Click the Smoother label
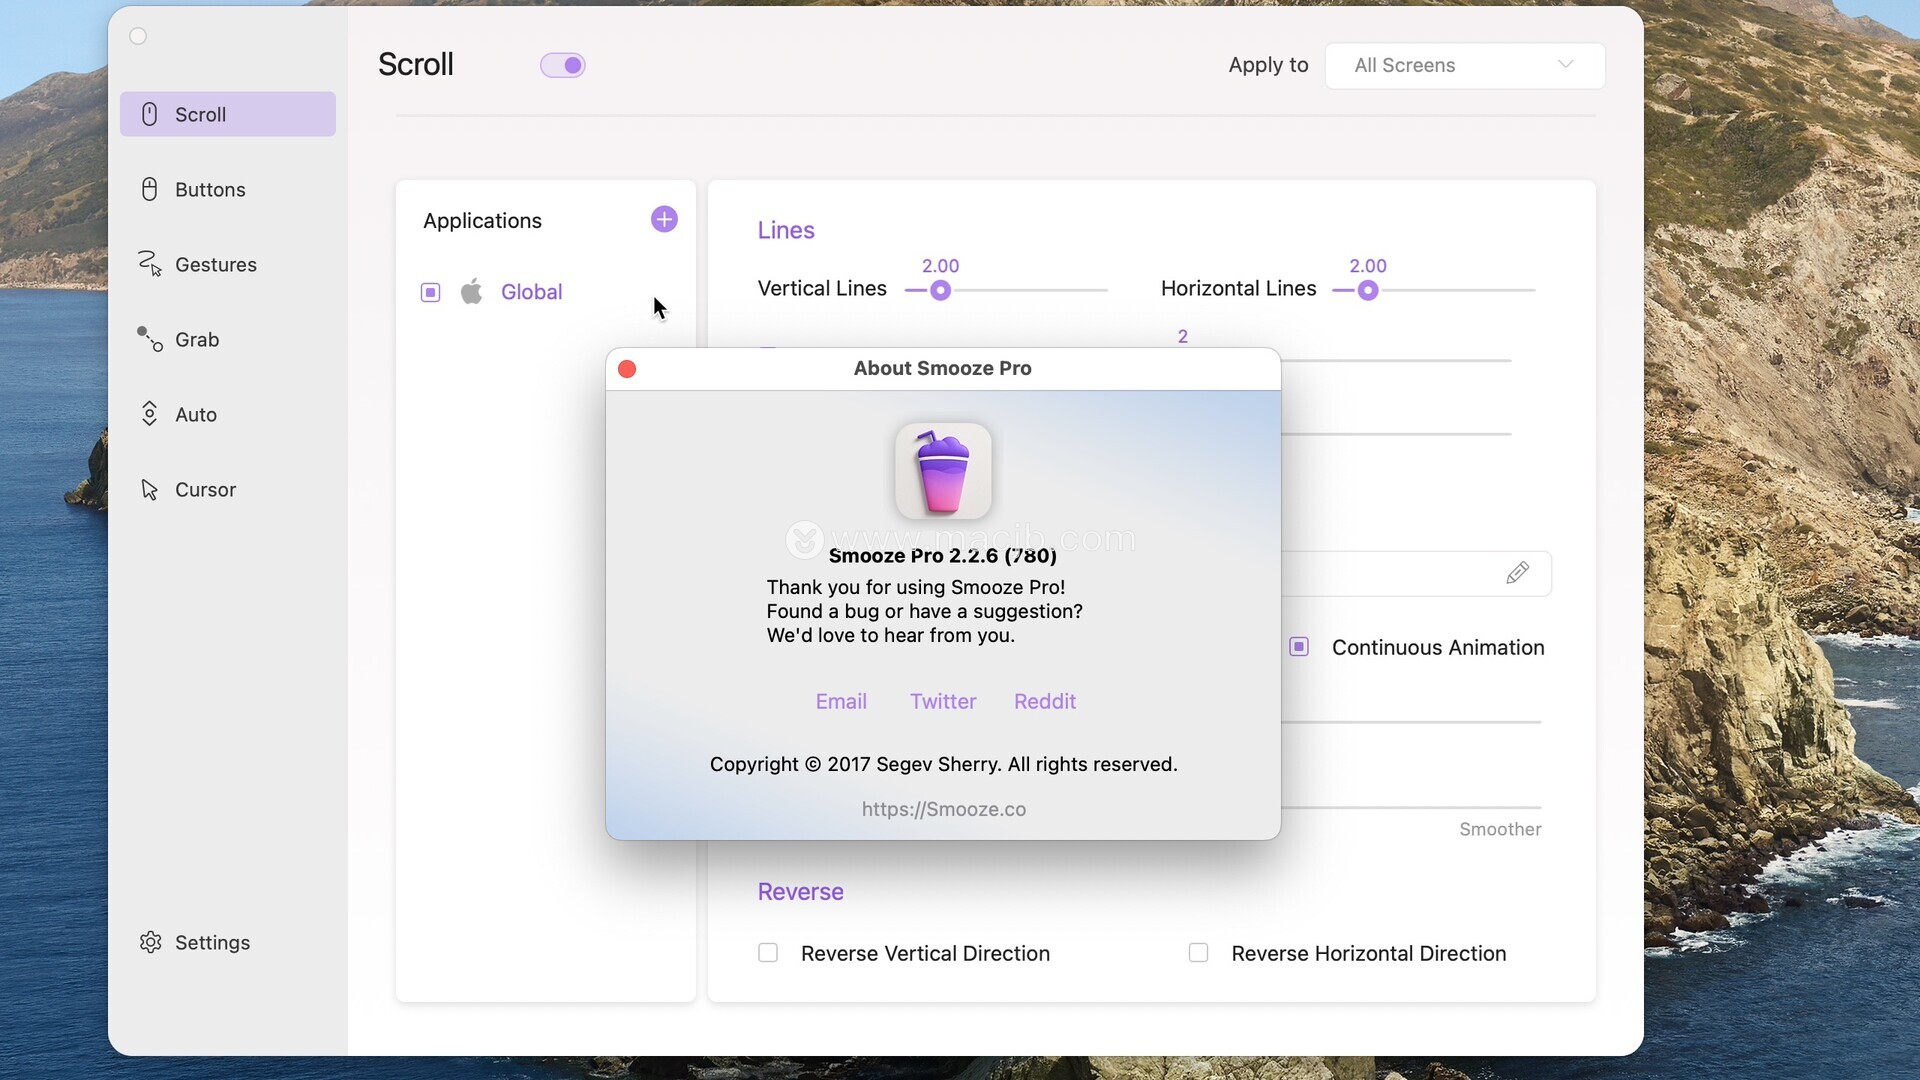1920x1080 pixels. pos(1500,829)
